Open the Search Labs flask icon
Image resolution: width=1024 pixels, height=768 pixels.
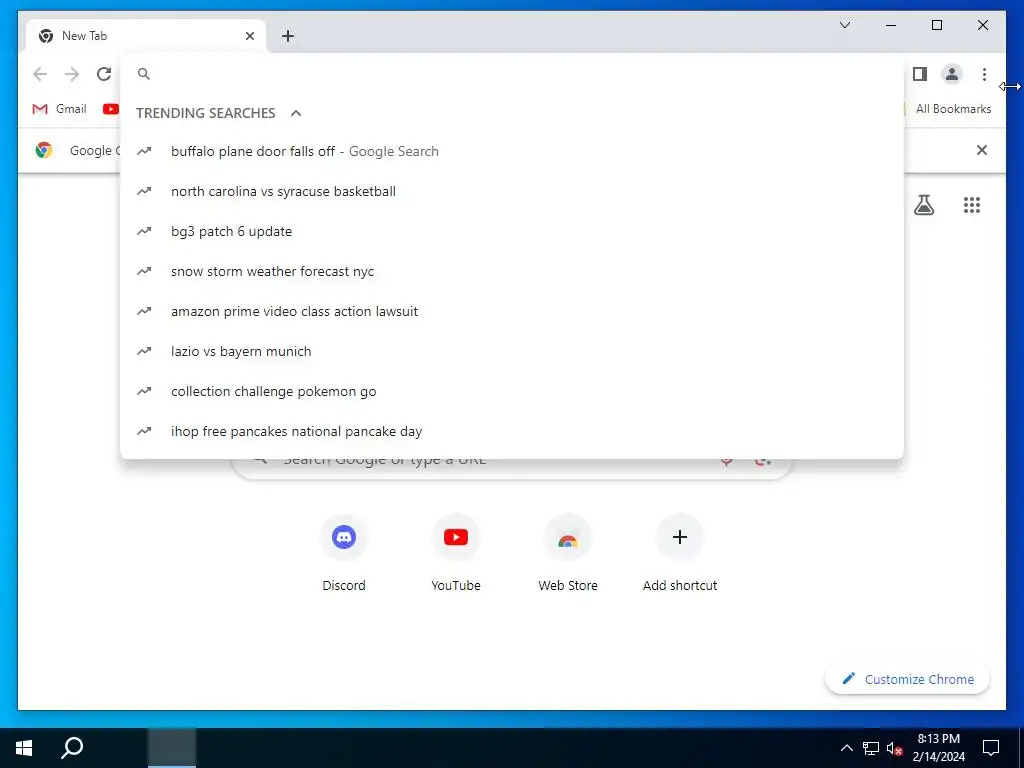[923, 205]
